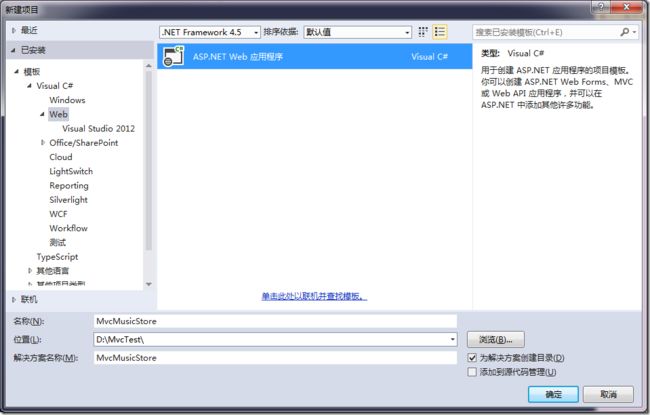
Task: Select Cloud in the template tree
Action: tap(61, 157)
